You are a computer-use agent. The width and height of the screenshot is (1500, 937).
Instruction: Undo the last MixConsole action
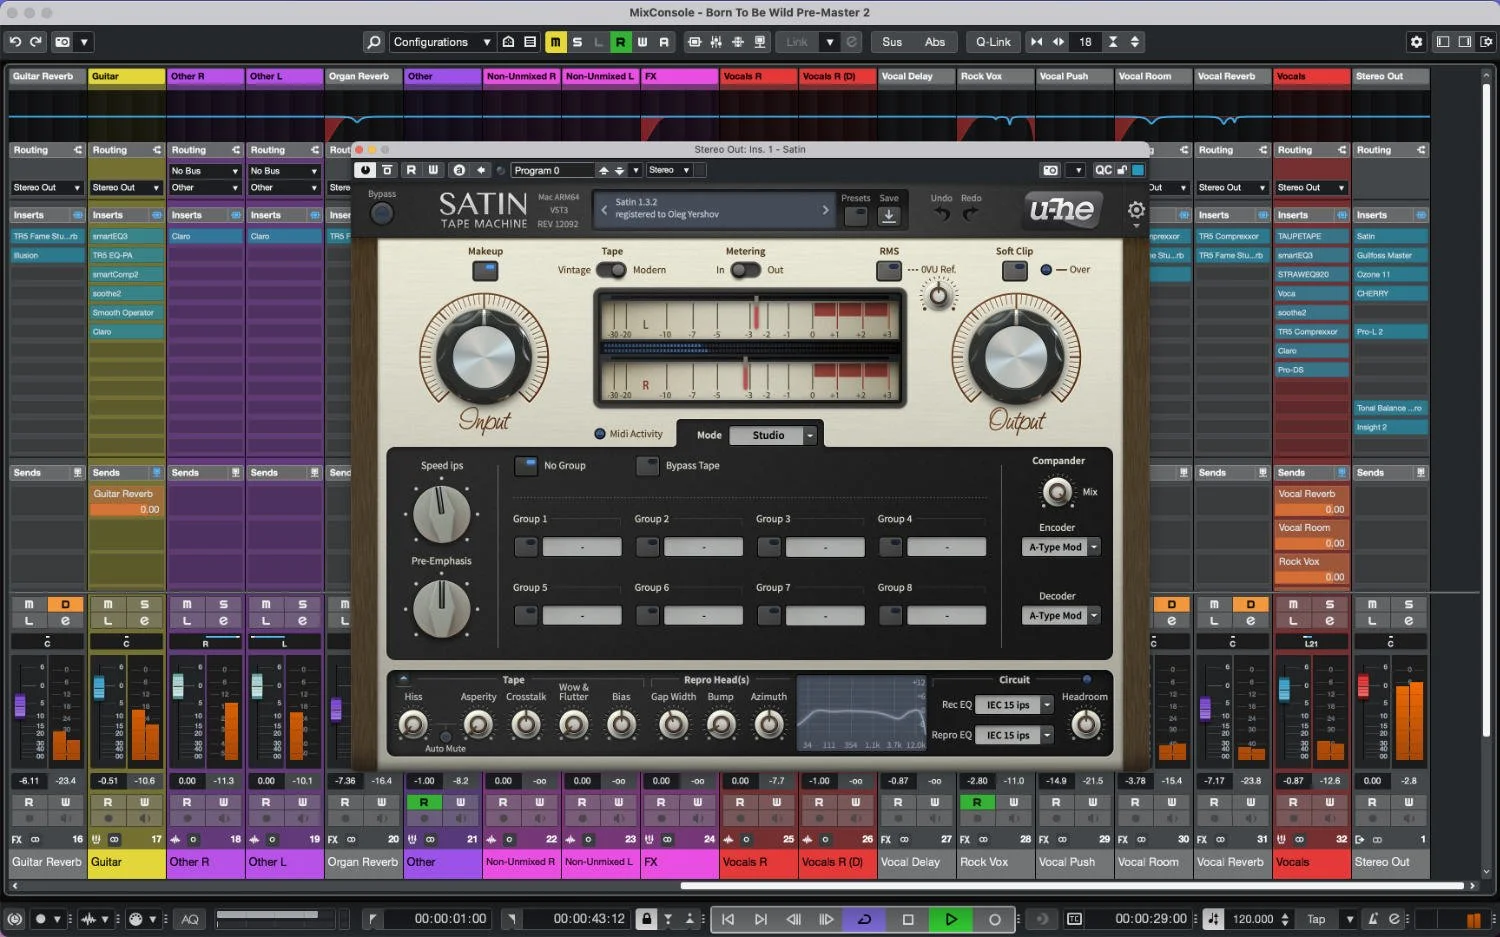point(15,42)
